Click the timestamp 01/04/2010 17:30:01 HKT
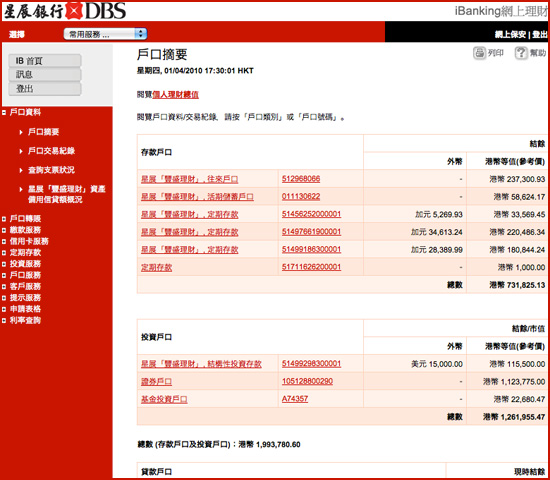The width and height of the screenshot is (550, 480). pyautogui.click(x=209, y=71)
